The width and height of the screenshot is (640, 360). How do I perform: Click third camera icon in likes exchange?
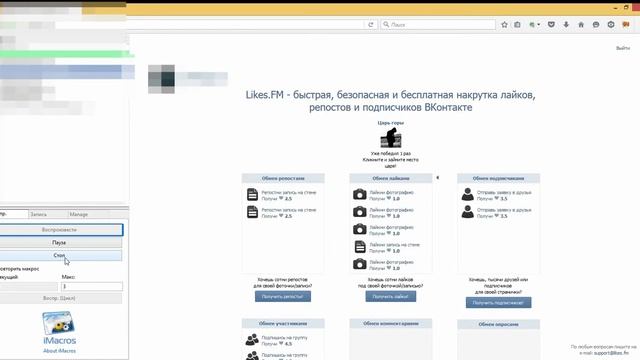[x=360, y=229]
